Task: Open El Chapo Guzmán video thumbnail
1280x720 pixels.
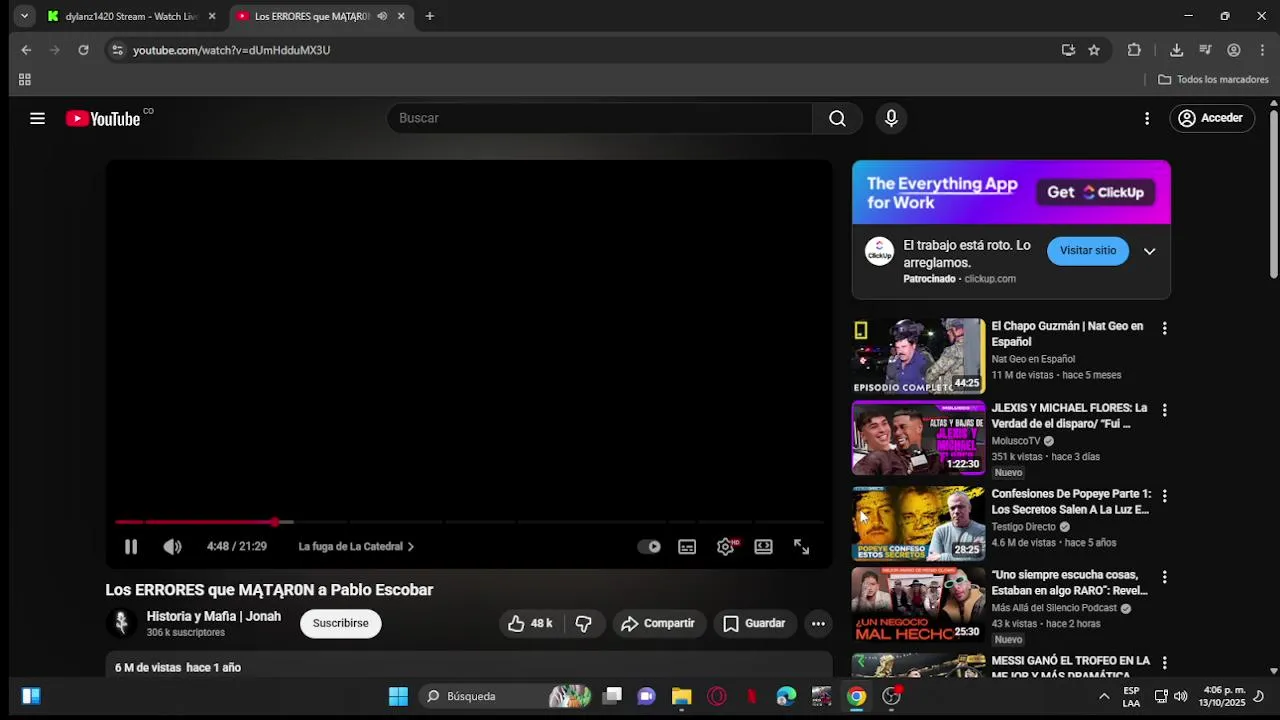Action: 918,356
